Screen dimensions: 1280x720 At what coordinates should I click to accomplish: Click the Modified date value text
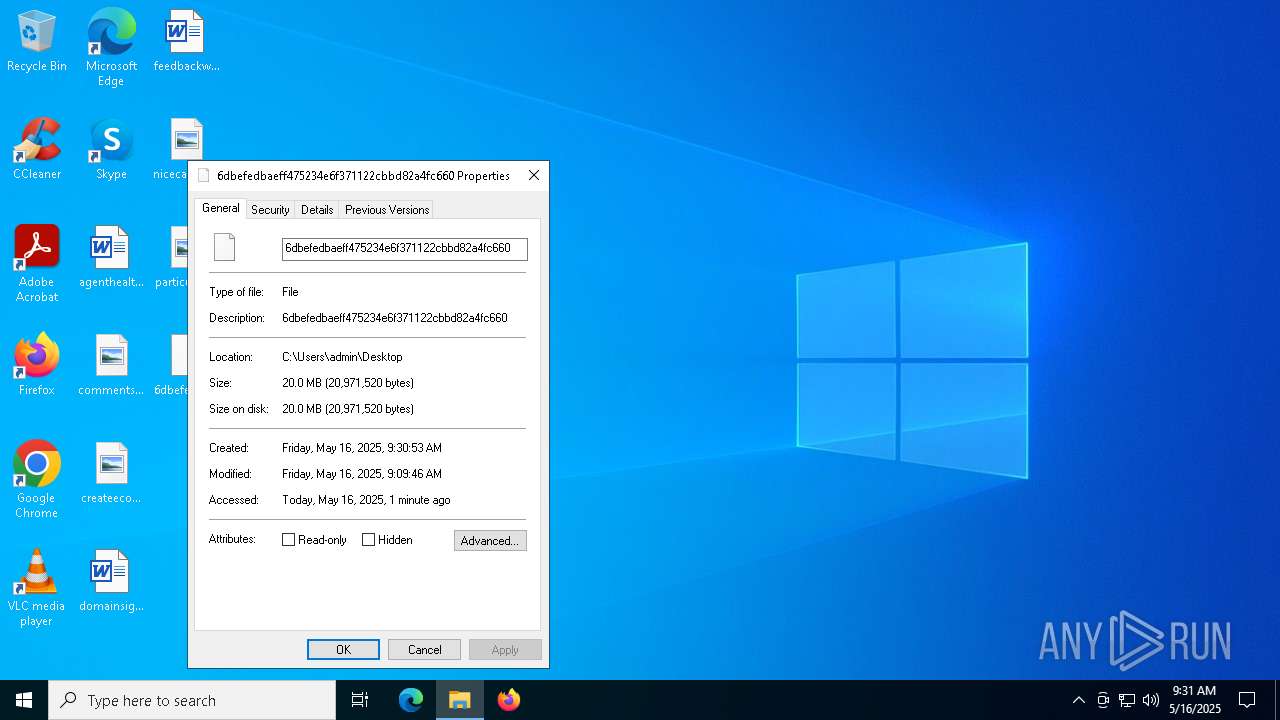[x=362, y=474]
